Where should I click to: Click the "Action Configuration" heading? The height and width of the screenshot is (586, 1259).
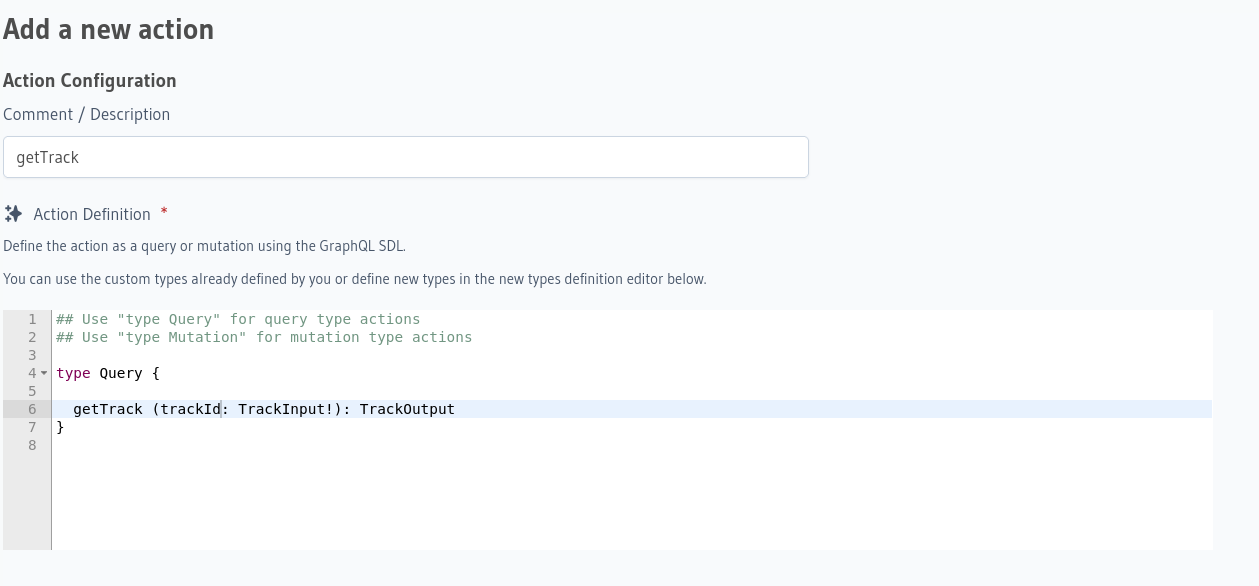click(x=90, y=81)
